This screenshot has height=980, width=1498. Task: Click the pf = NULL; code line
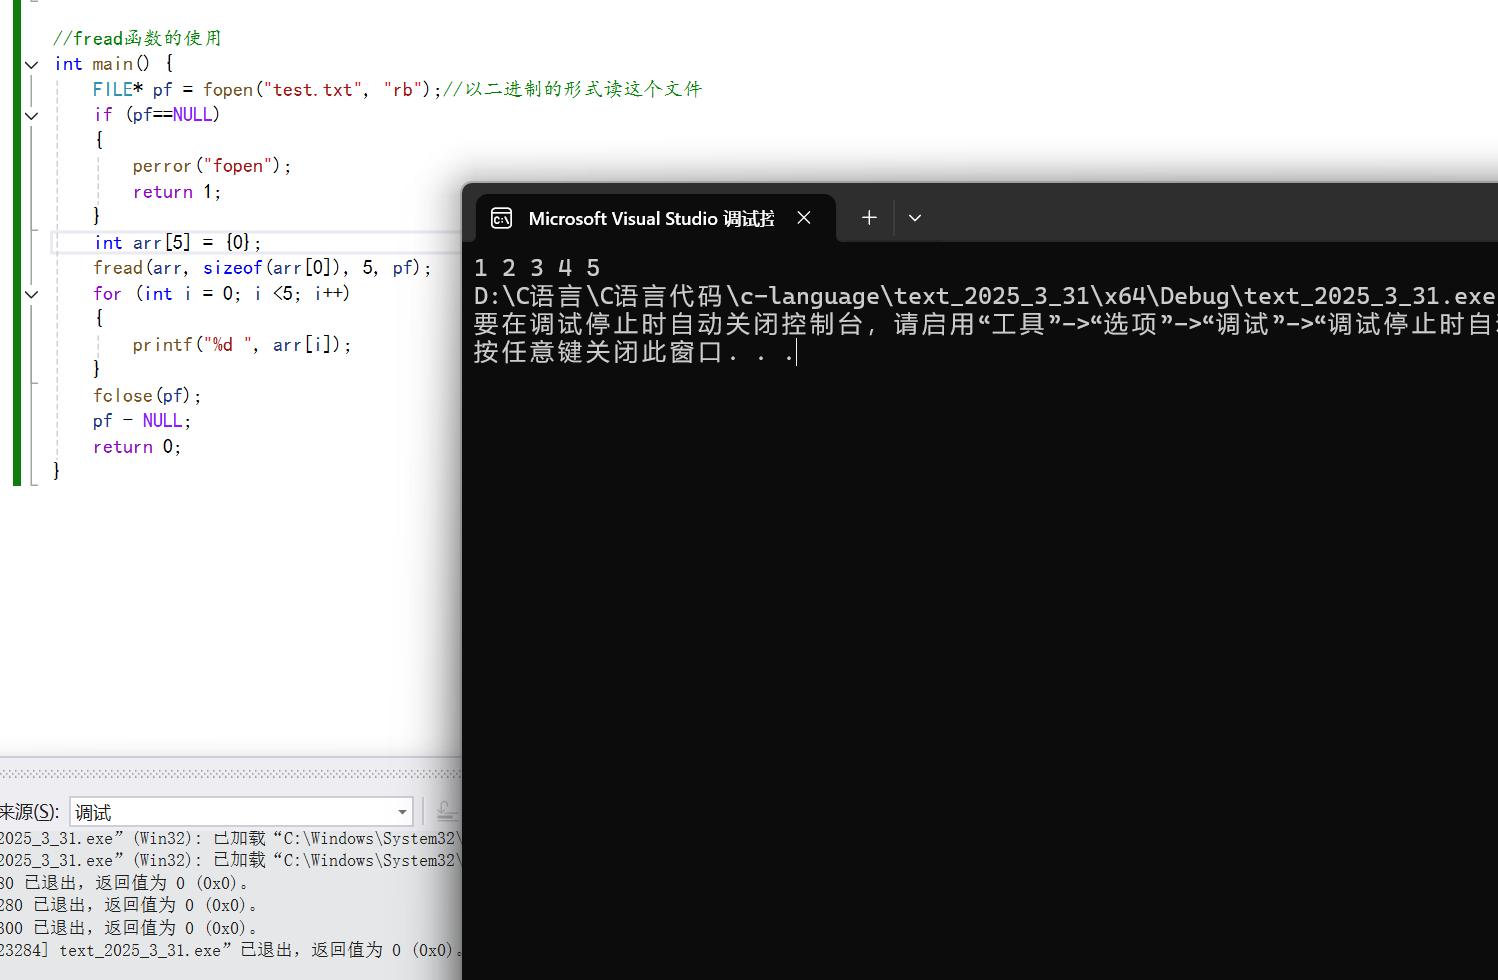[142, 421]
